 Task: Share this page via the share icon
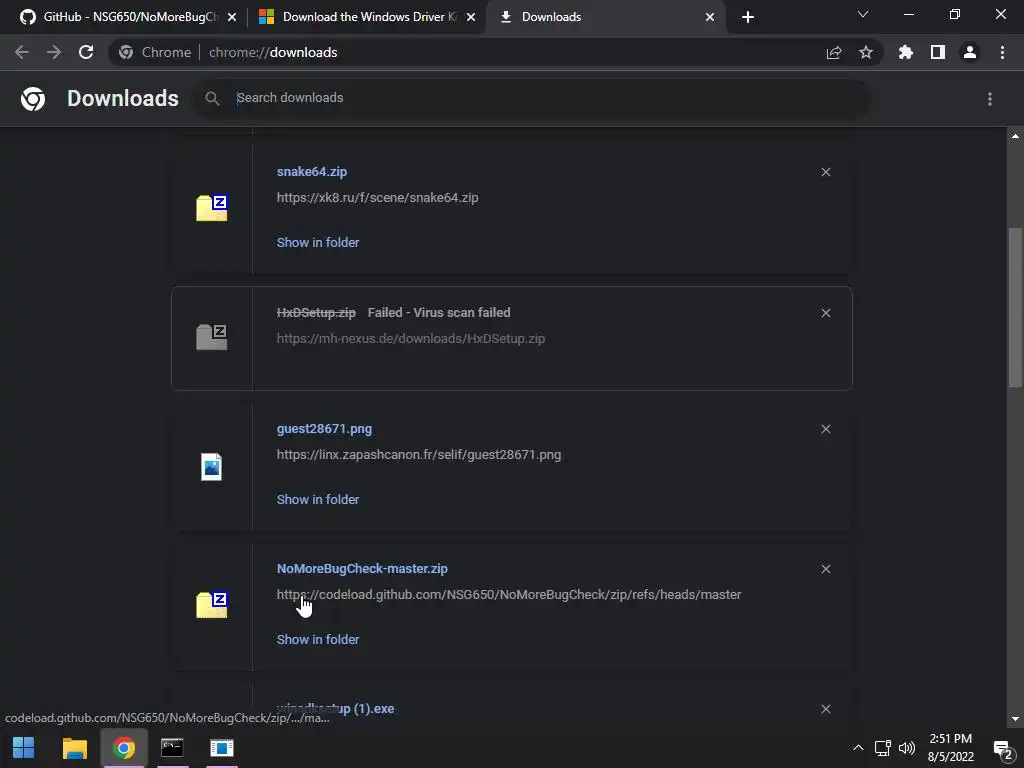tap(834, 53)
